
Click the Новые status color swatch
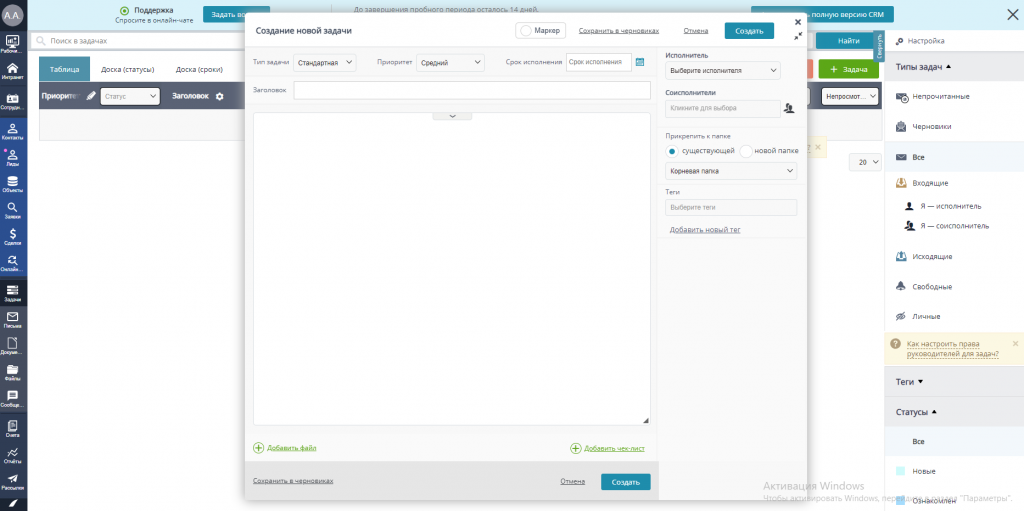901,471
